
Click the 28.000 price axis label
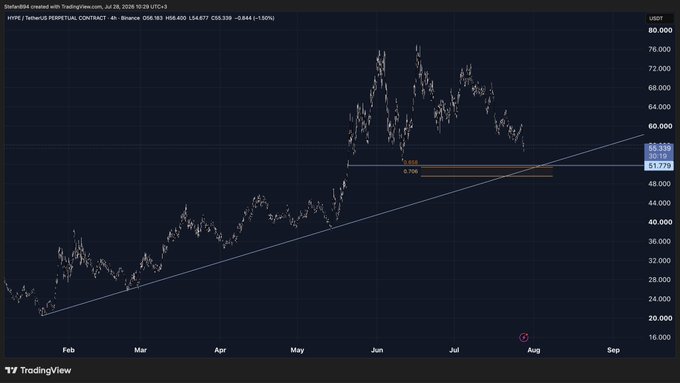(660, 280)
